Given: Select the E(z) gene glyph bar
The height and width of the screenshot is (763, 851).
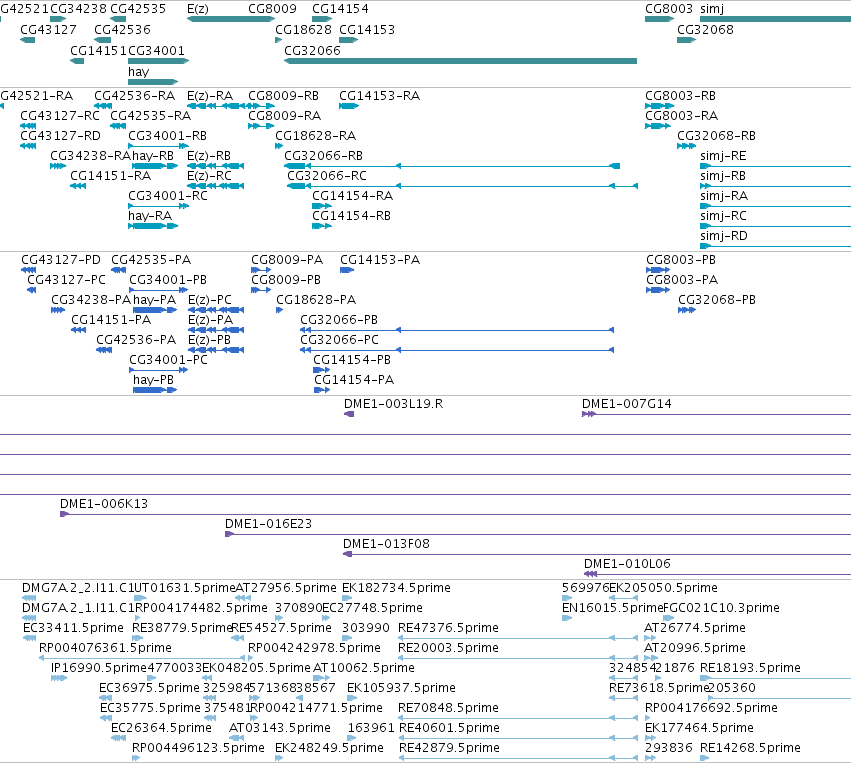Looking at the screenshot, I should point(231,19).
